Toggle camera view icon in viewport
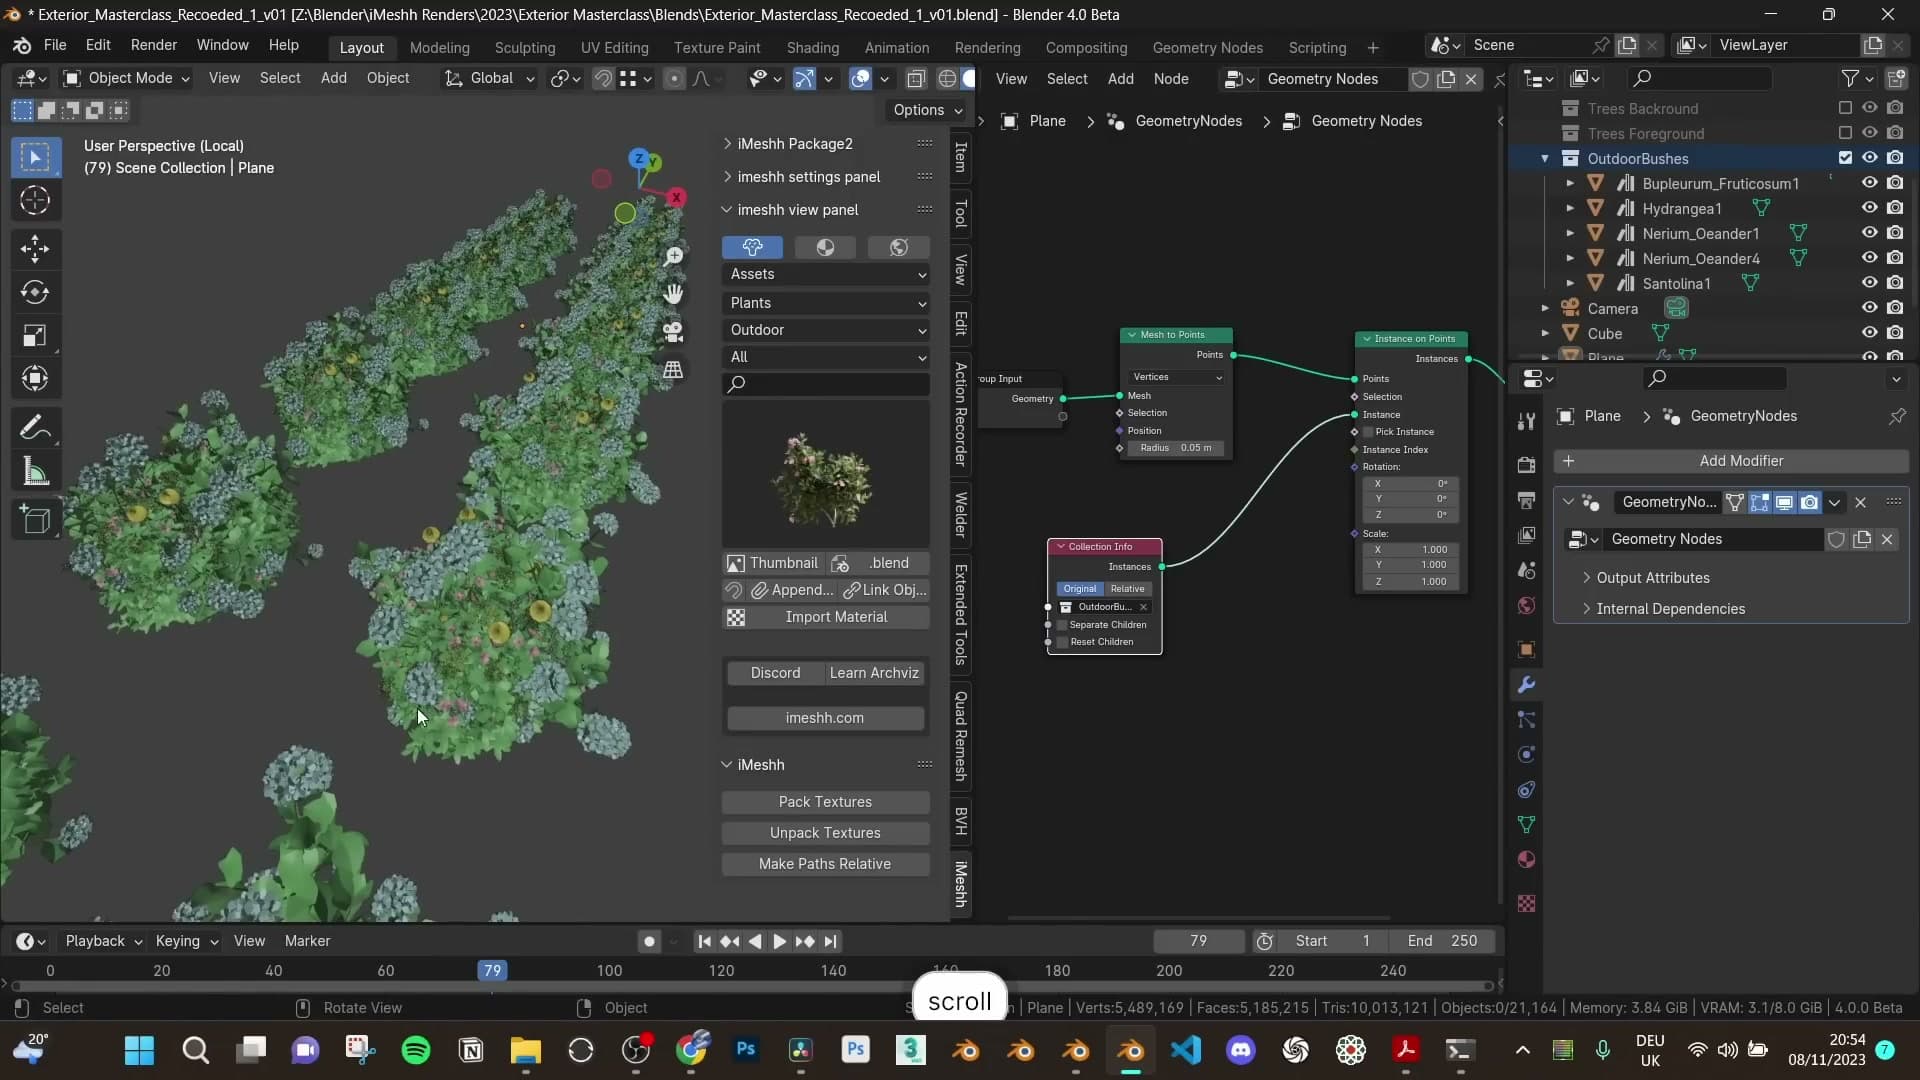The height and width of the screenshot is (1080, 1920). (674, 332)
